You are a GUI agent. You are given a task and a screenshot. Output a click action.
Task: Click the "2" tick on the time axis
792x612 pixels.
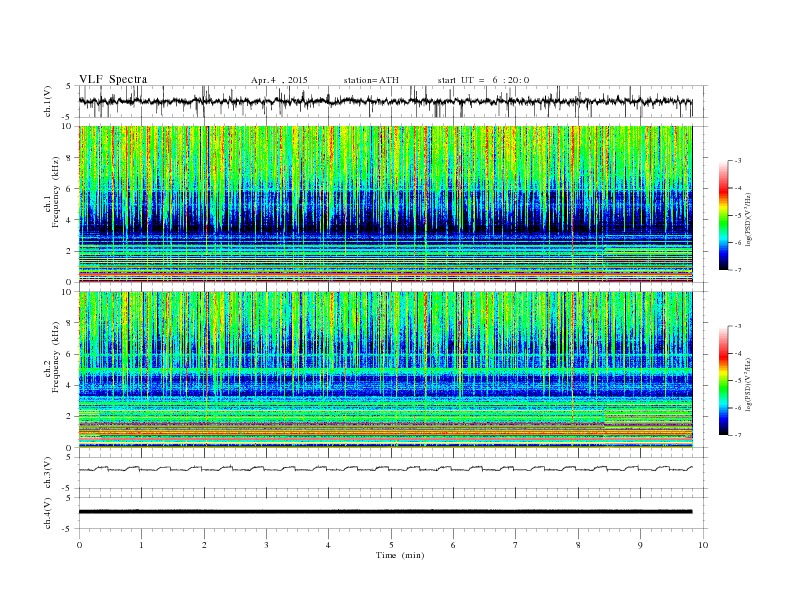[204, 545]
